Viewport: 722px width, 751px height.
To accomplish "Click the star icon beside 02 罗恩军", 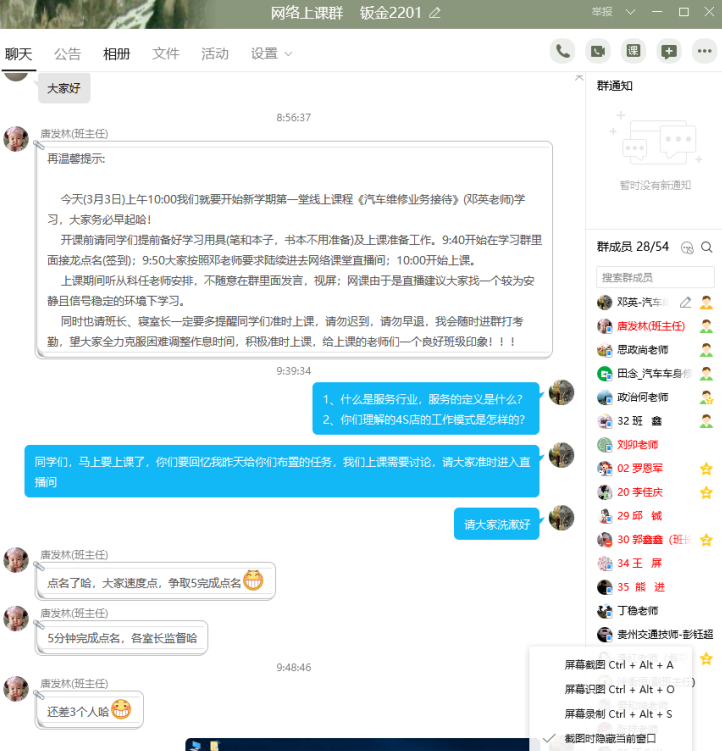I will pos(706,468).
